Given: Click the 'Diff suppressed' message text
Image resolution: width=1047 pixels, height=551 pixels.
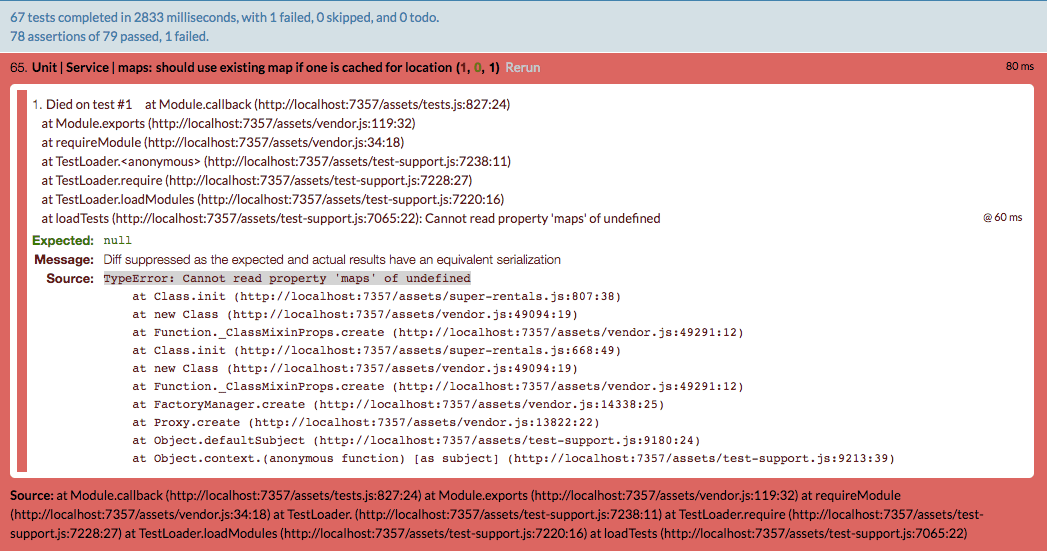Looking at the screenshot, I should [x=332, y=259].
